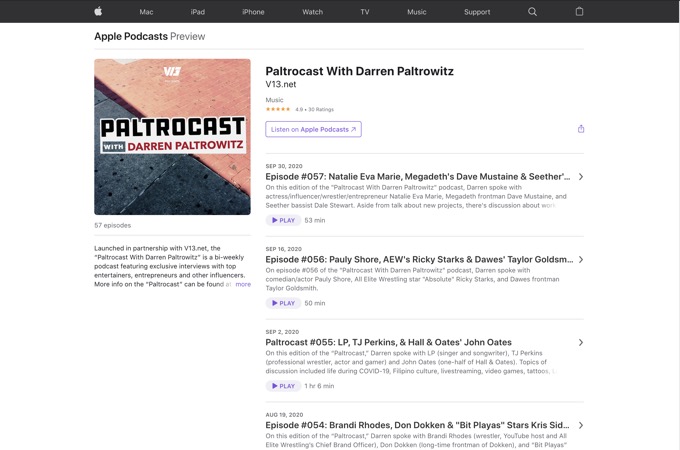This screenshot has height=450, width=680.
Task: Expand chevron for Episode #056
Action: [x=581, y=259]
